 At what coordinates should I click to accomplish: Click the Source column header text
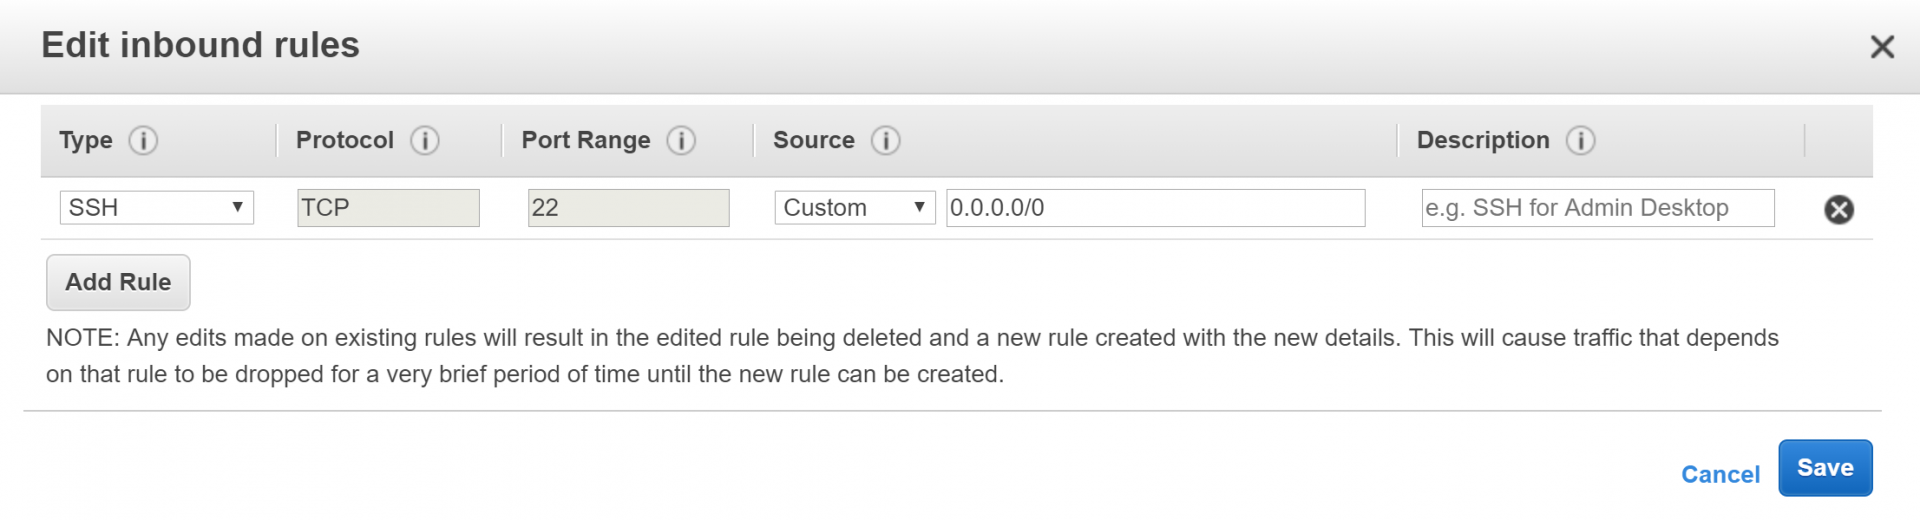click(x=814, y=140)
